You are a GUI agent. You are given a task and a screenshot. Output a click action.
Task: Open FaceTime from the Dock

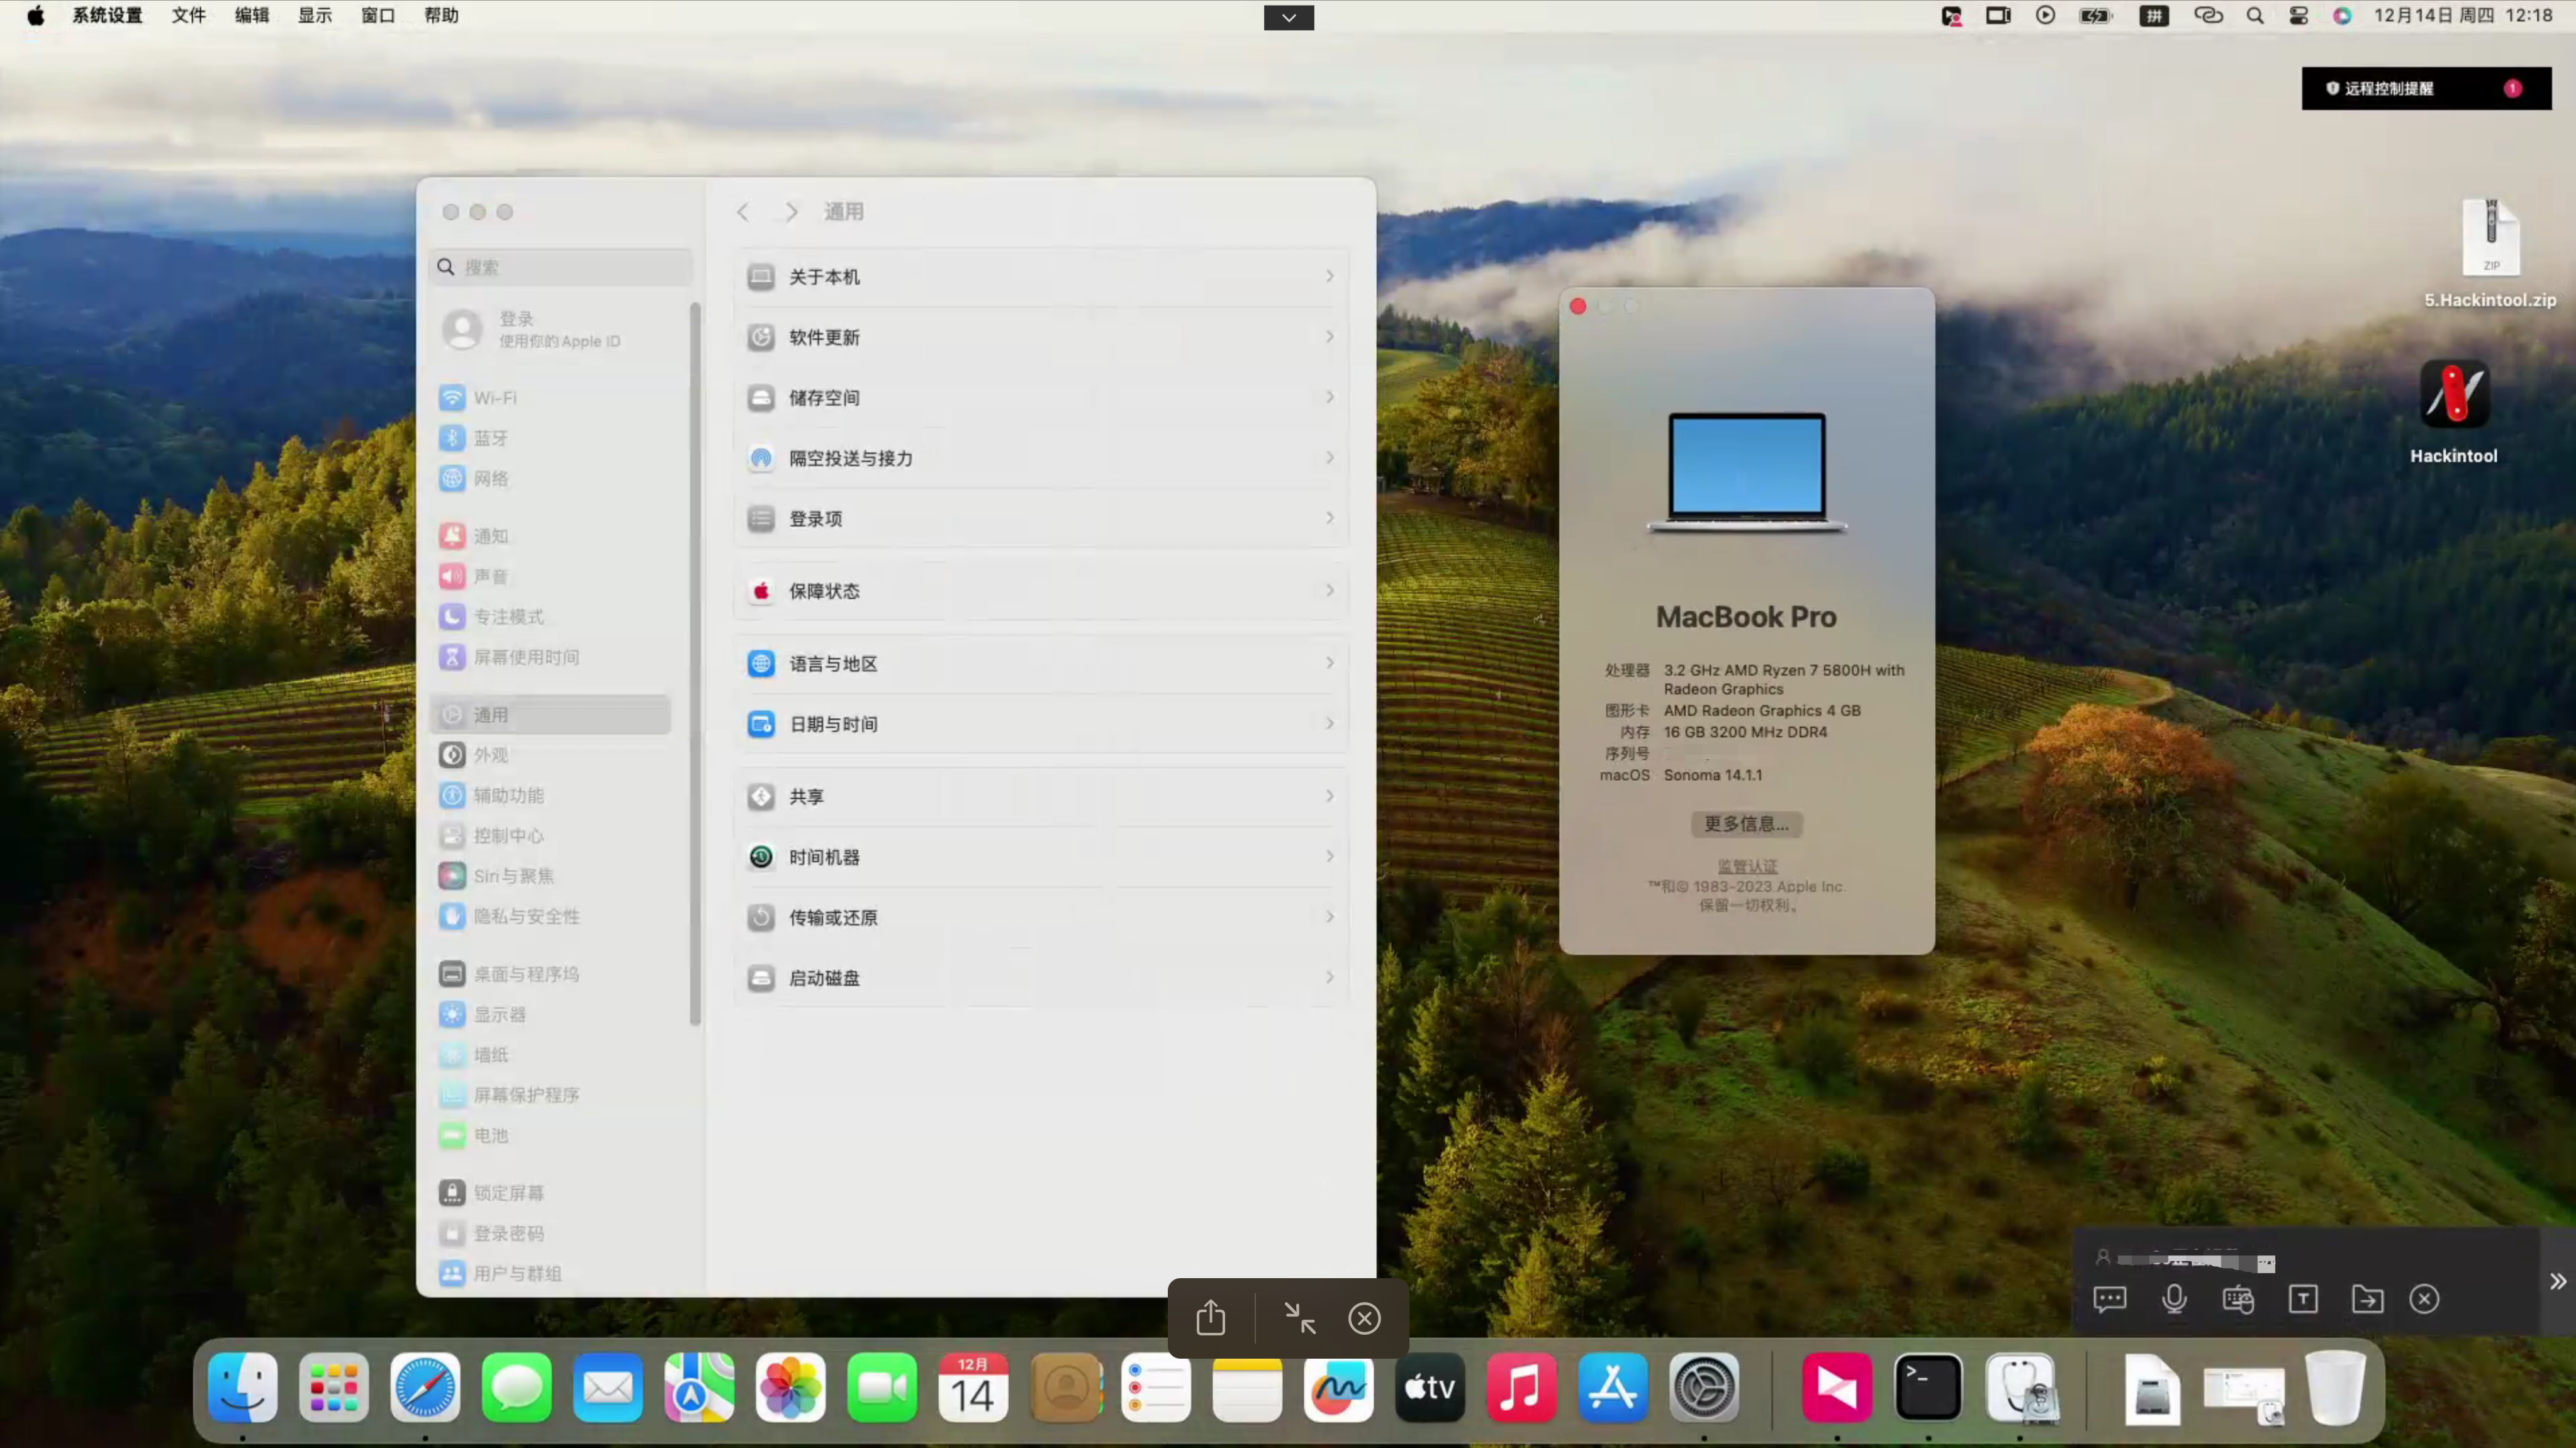pyautogui.click(x=882, y=1388)
